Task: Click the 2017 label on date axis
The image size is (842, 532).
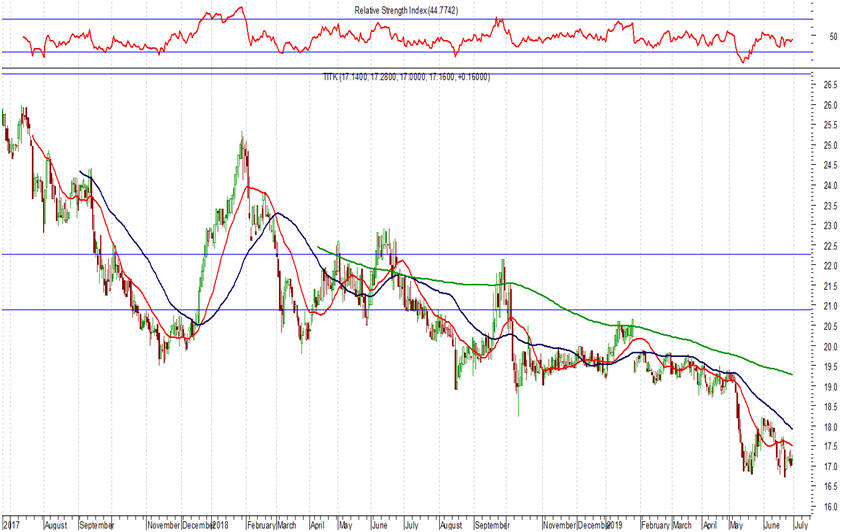Action: (x=14, y=523)
